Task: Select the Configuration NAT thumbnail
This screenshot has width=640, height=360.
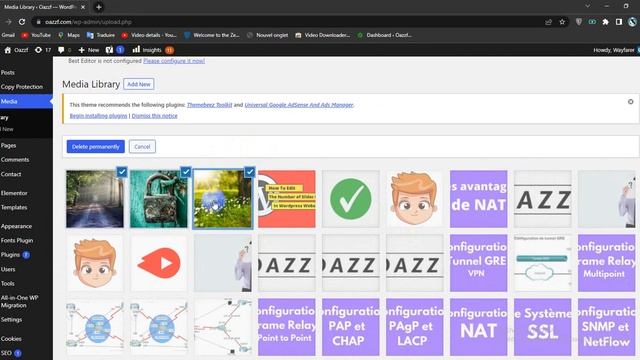Action: [478, 327]
